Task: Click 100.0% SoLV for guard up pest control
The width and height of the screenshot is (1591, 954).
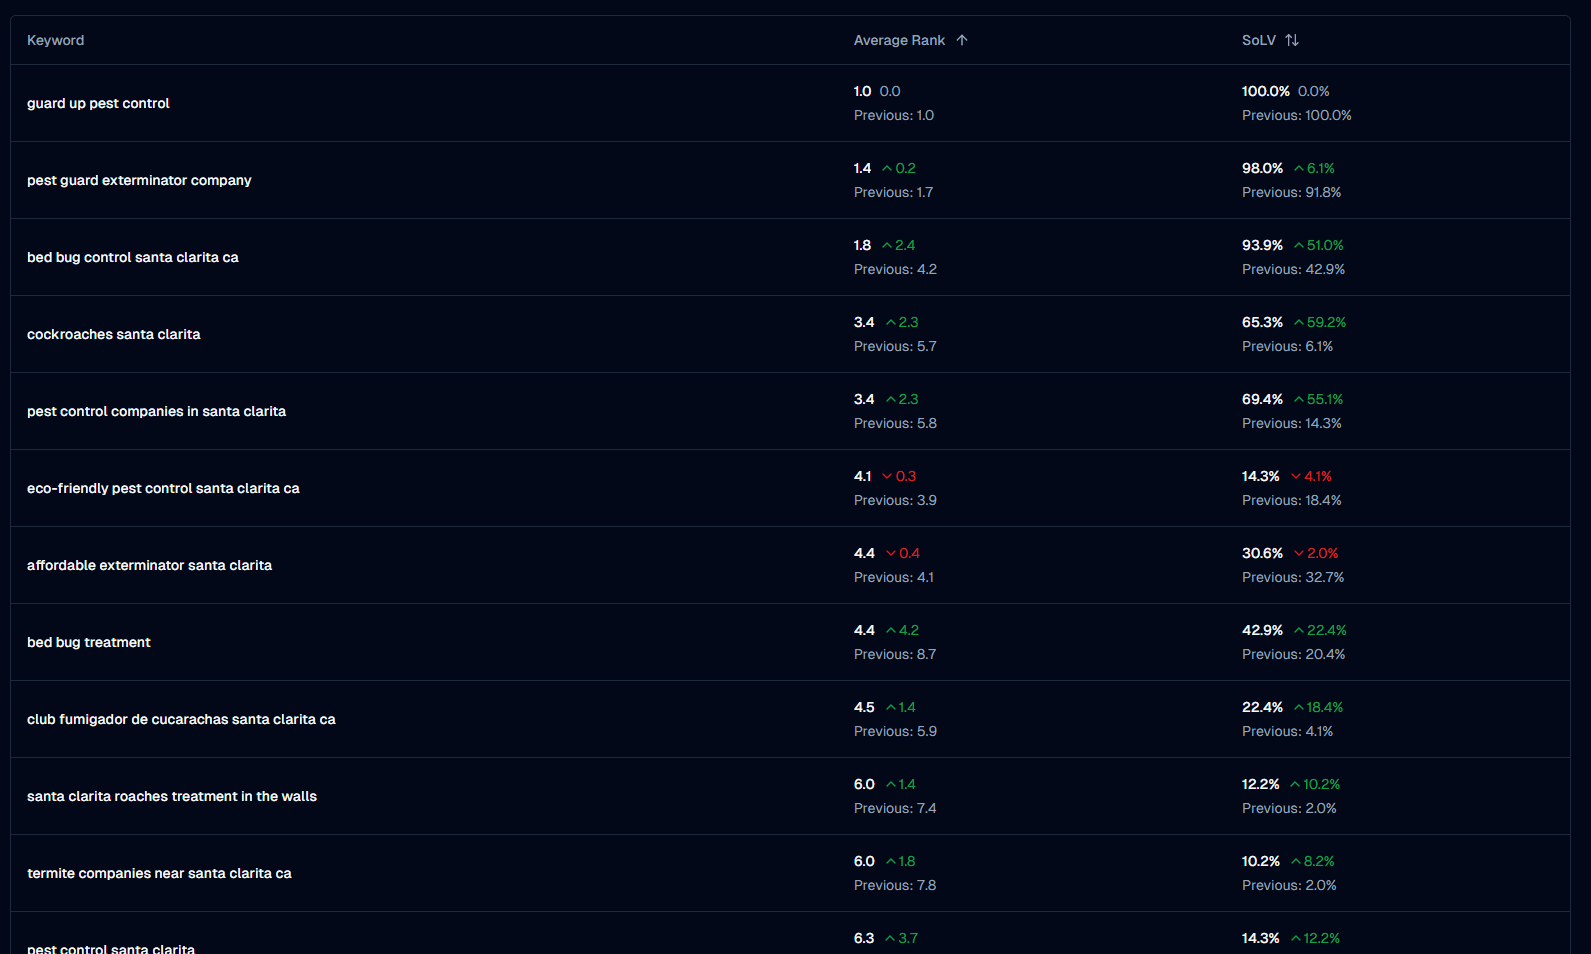Action: coord(1265,91)
